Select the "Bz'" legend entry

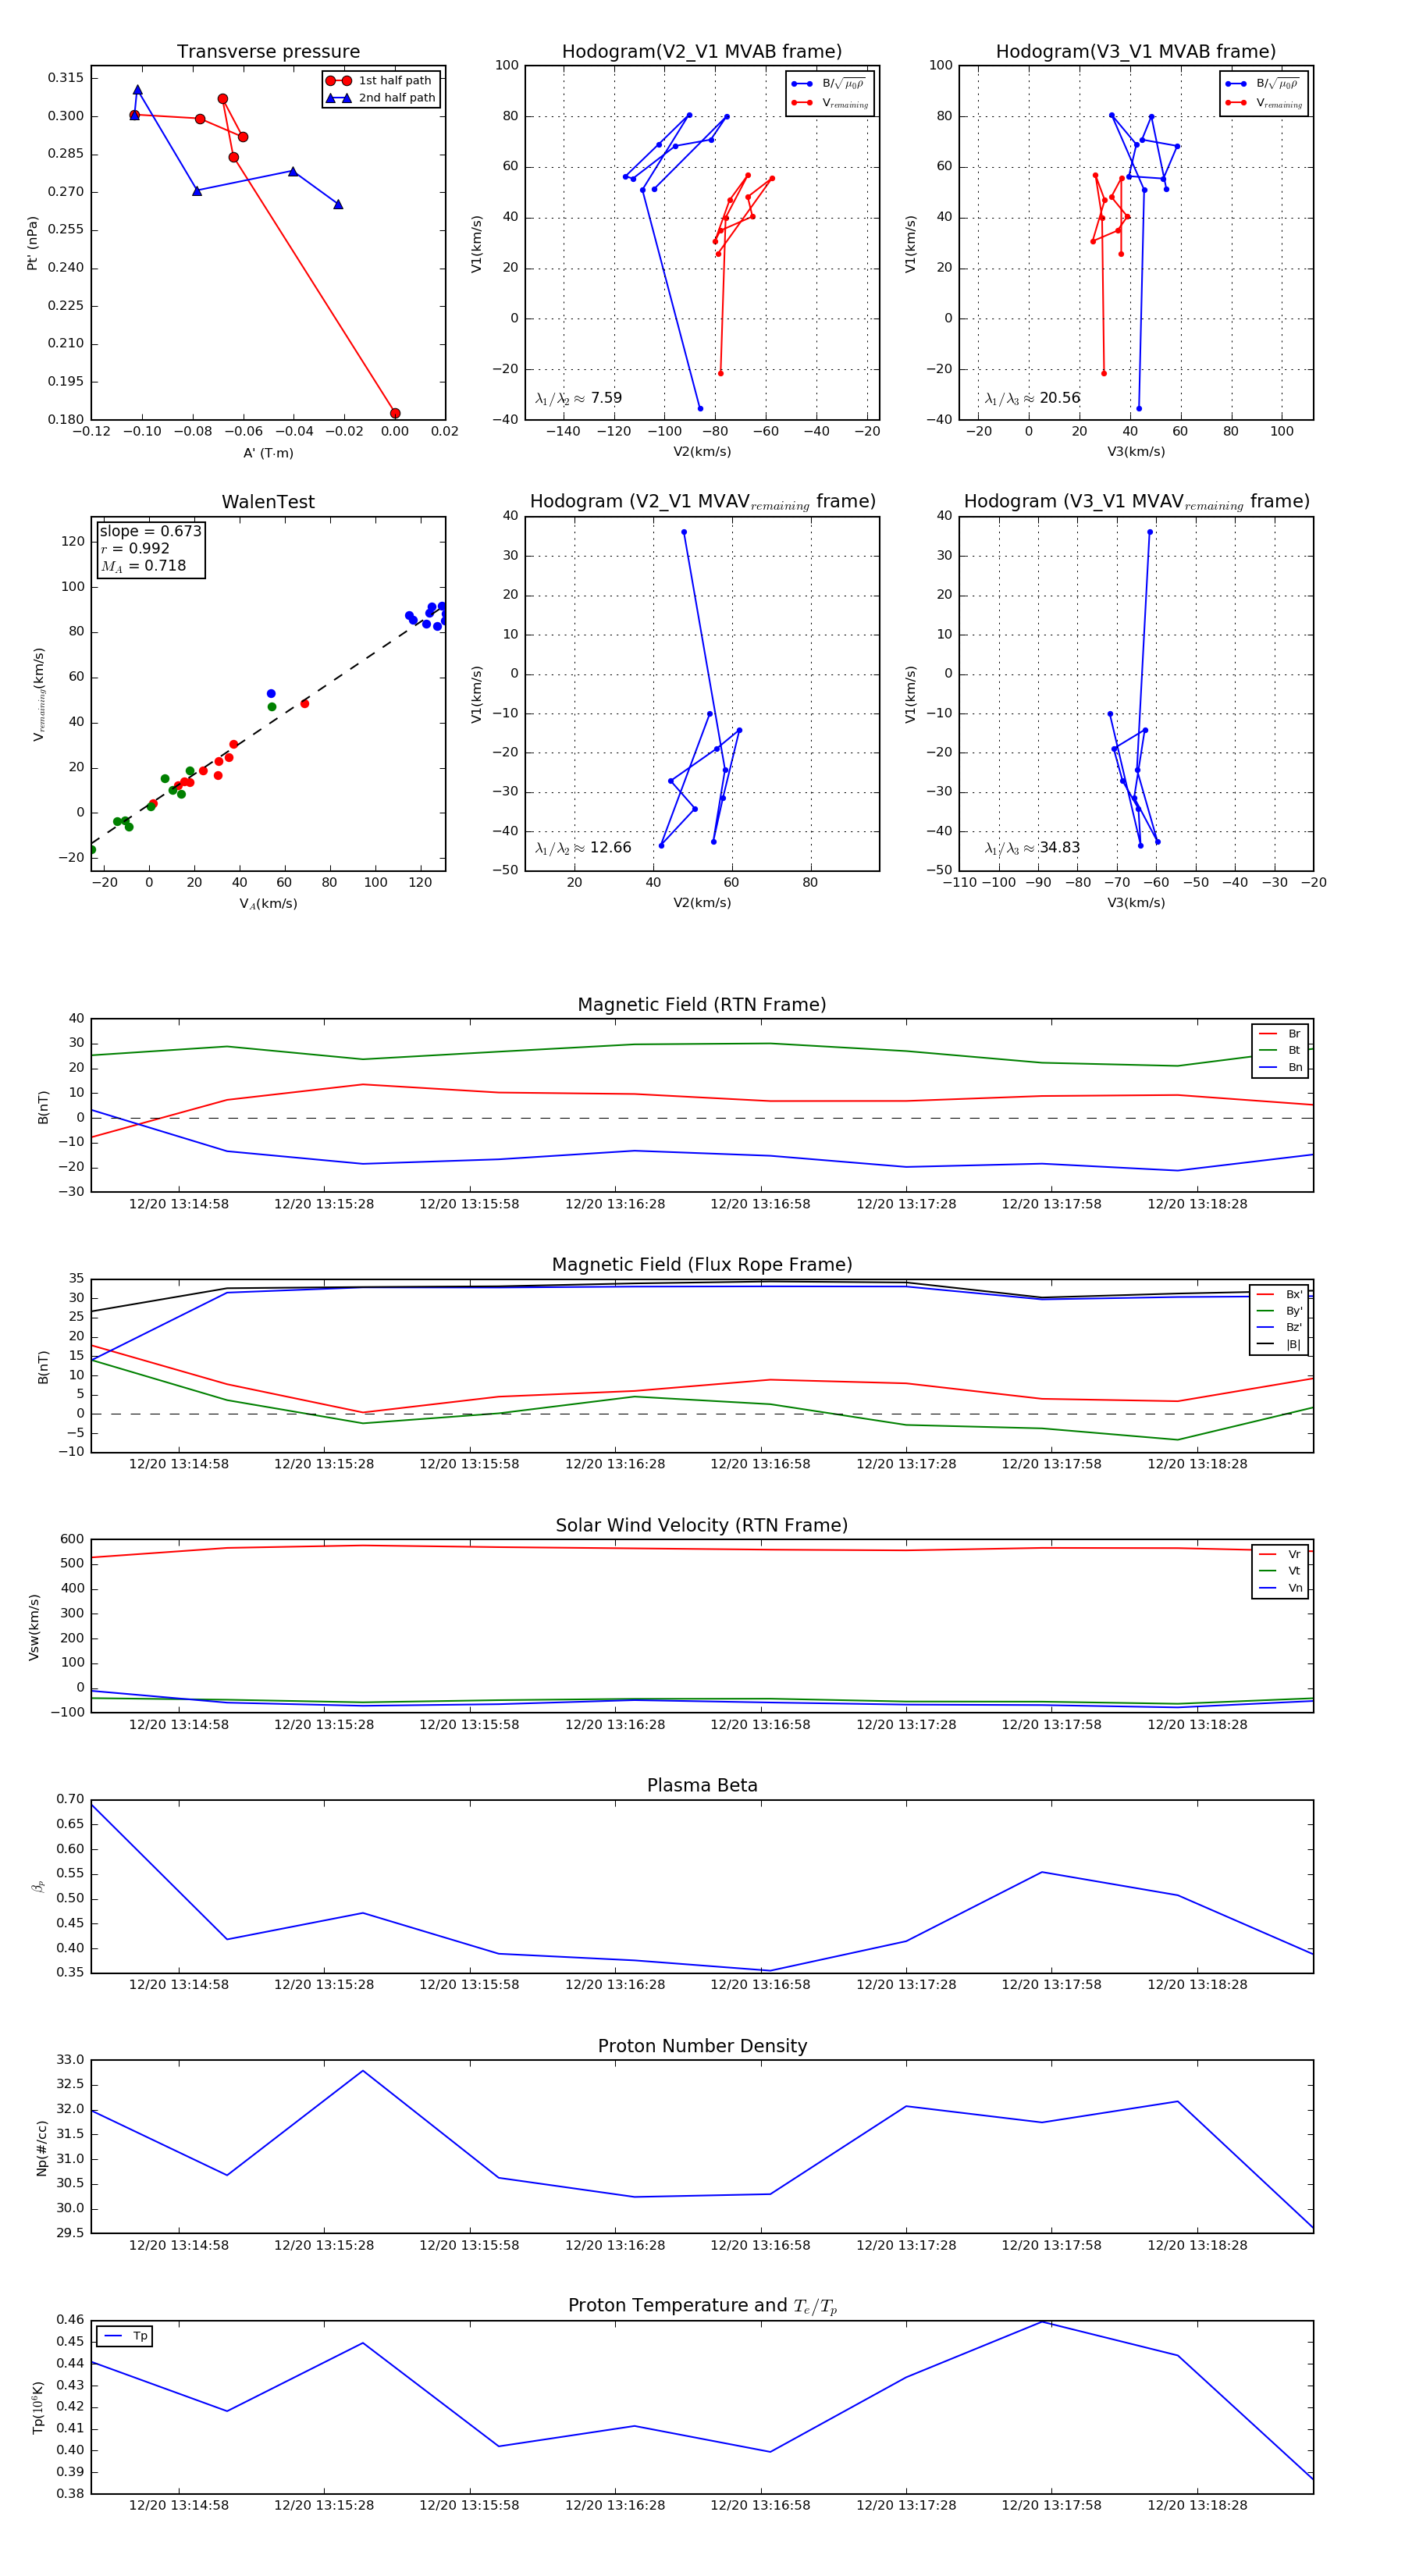1279,1328
